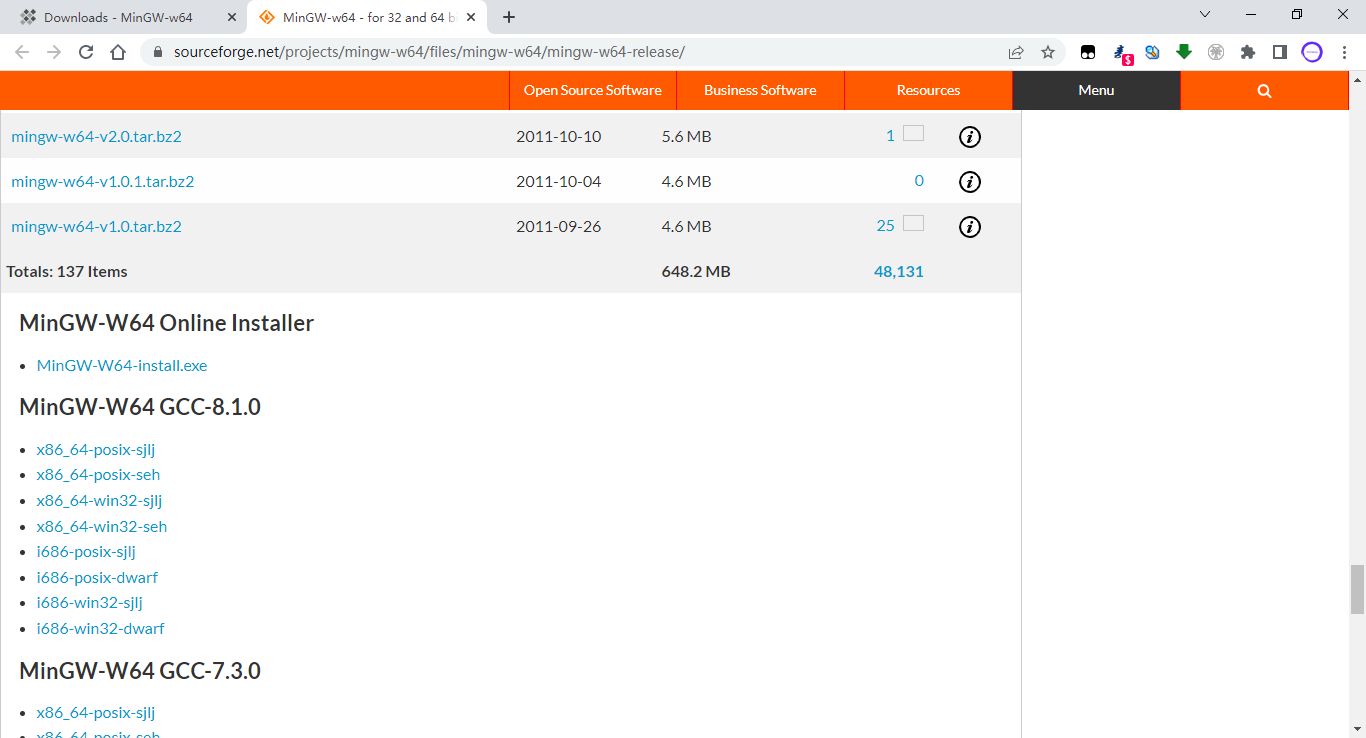1366x738 pixels.
Task: Open GCC-8.1.0 x86_64-win32-seh link
Action: (x=102, y=526)
